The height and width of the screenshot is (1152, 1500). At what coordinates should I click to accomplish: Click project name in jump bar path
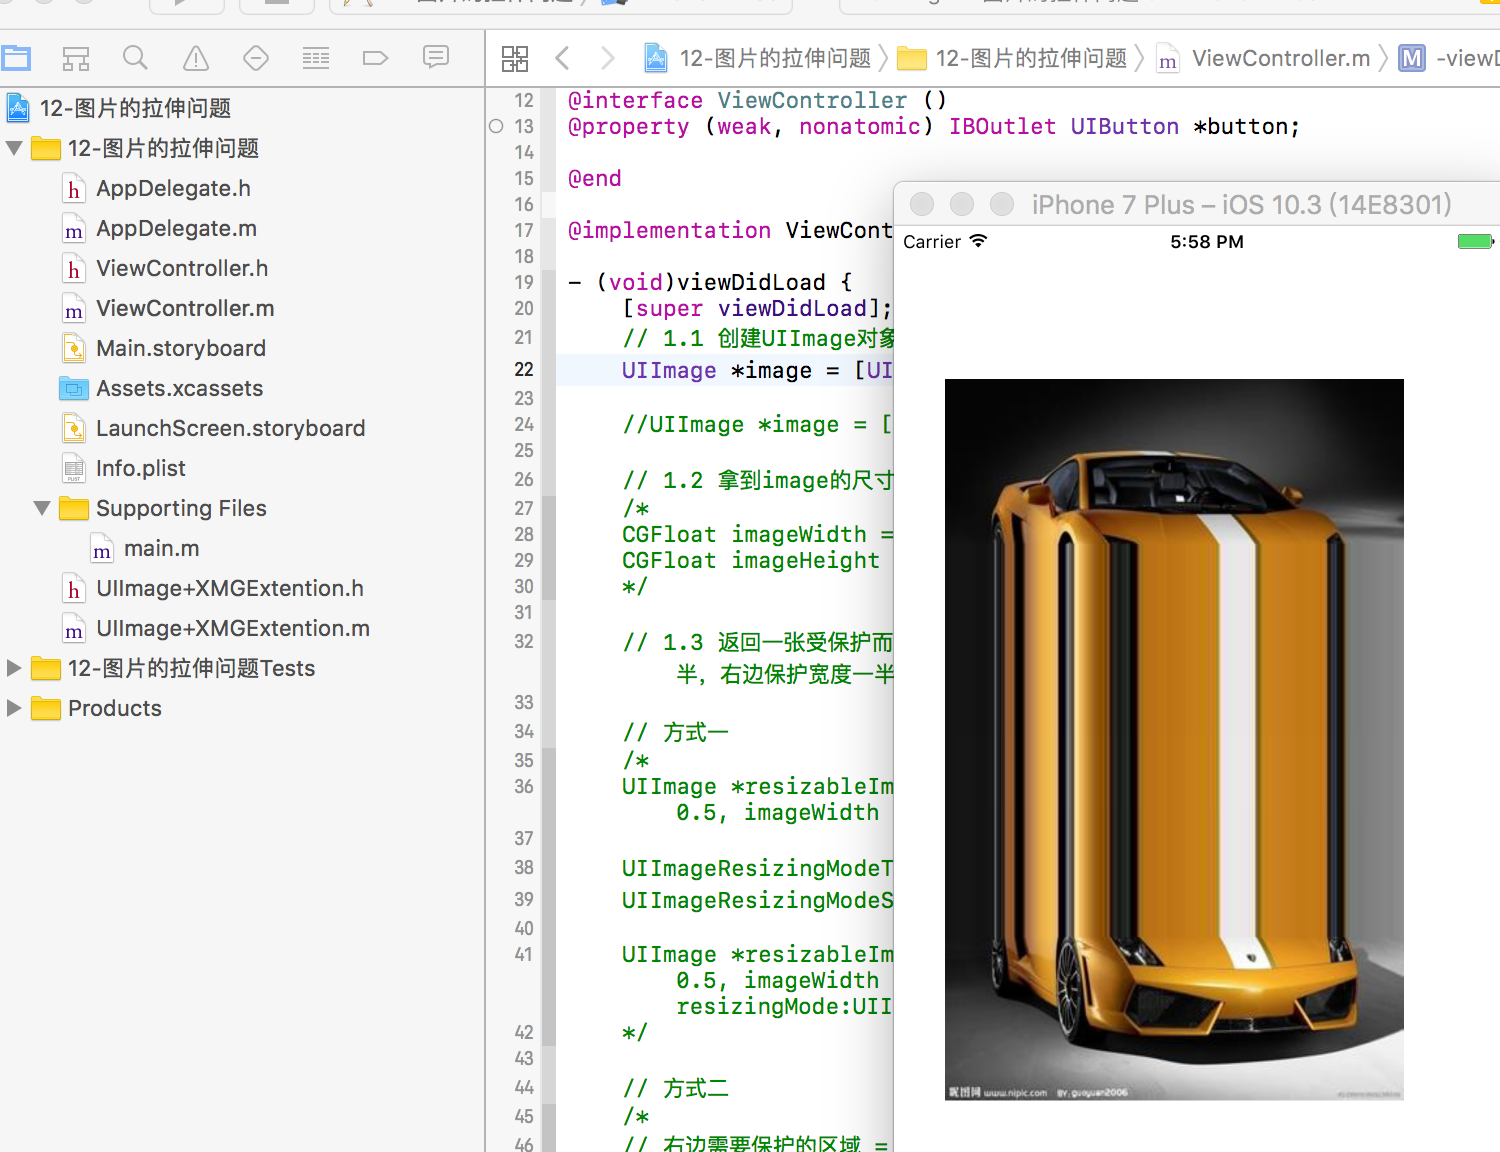tap(776, 58)
